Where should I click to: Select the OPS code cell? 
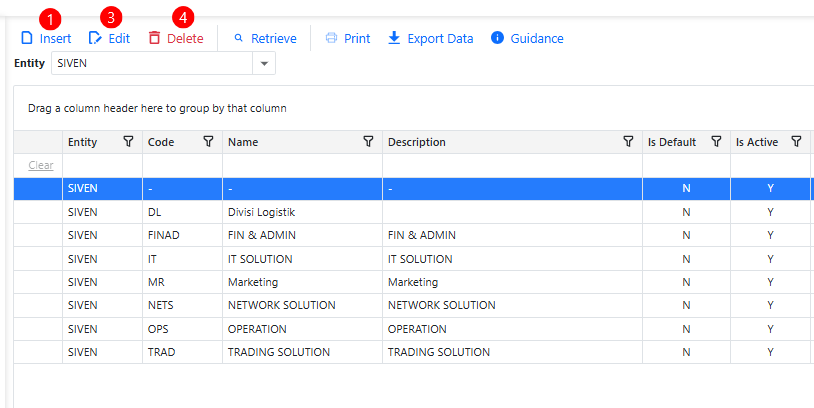coord(183,329)
